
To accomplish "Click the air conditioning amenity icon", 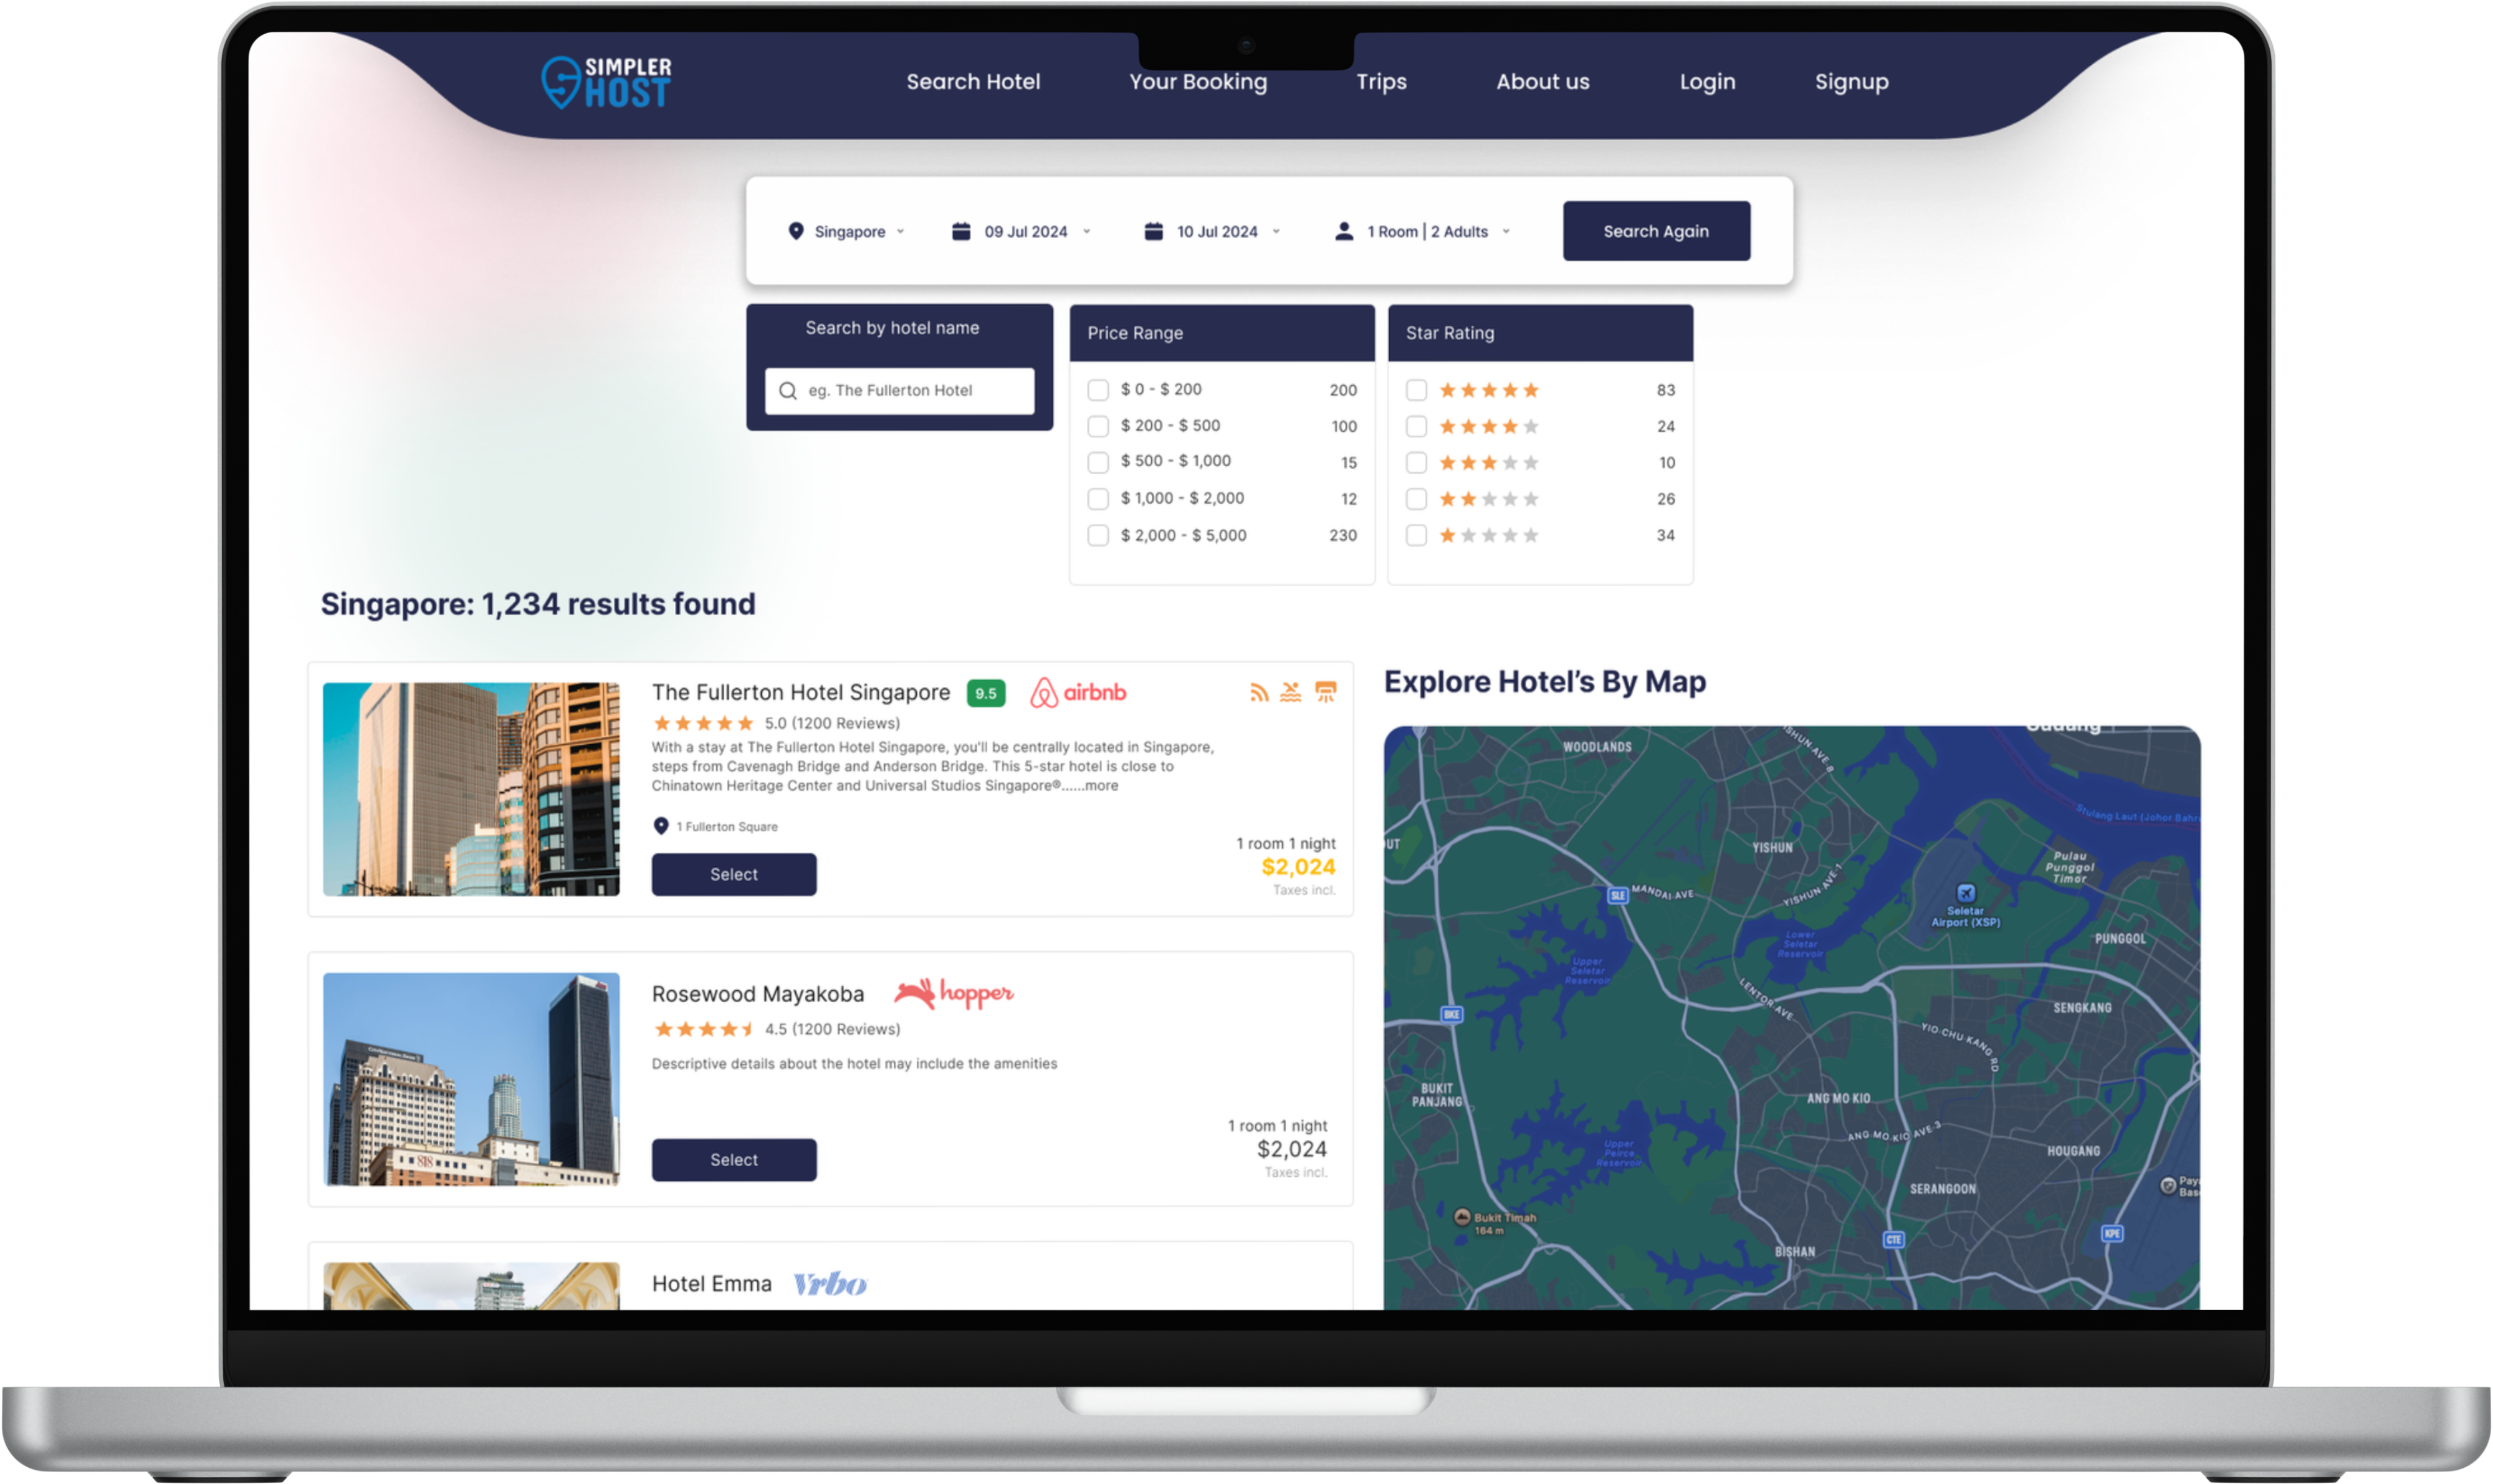I will click(1325, 692).
